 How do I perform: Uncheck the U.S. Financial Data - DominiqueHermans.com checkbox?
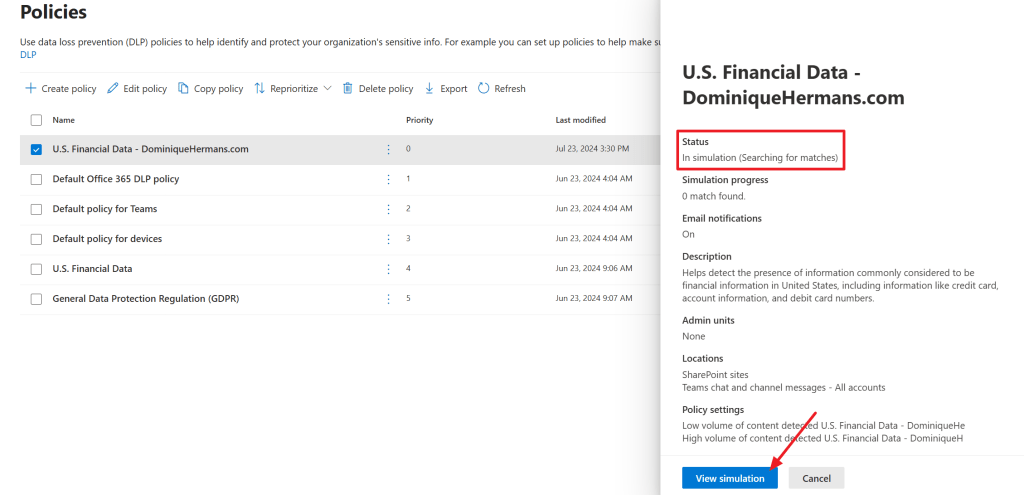coord(36,150)
